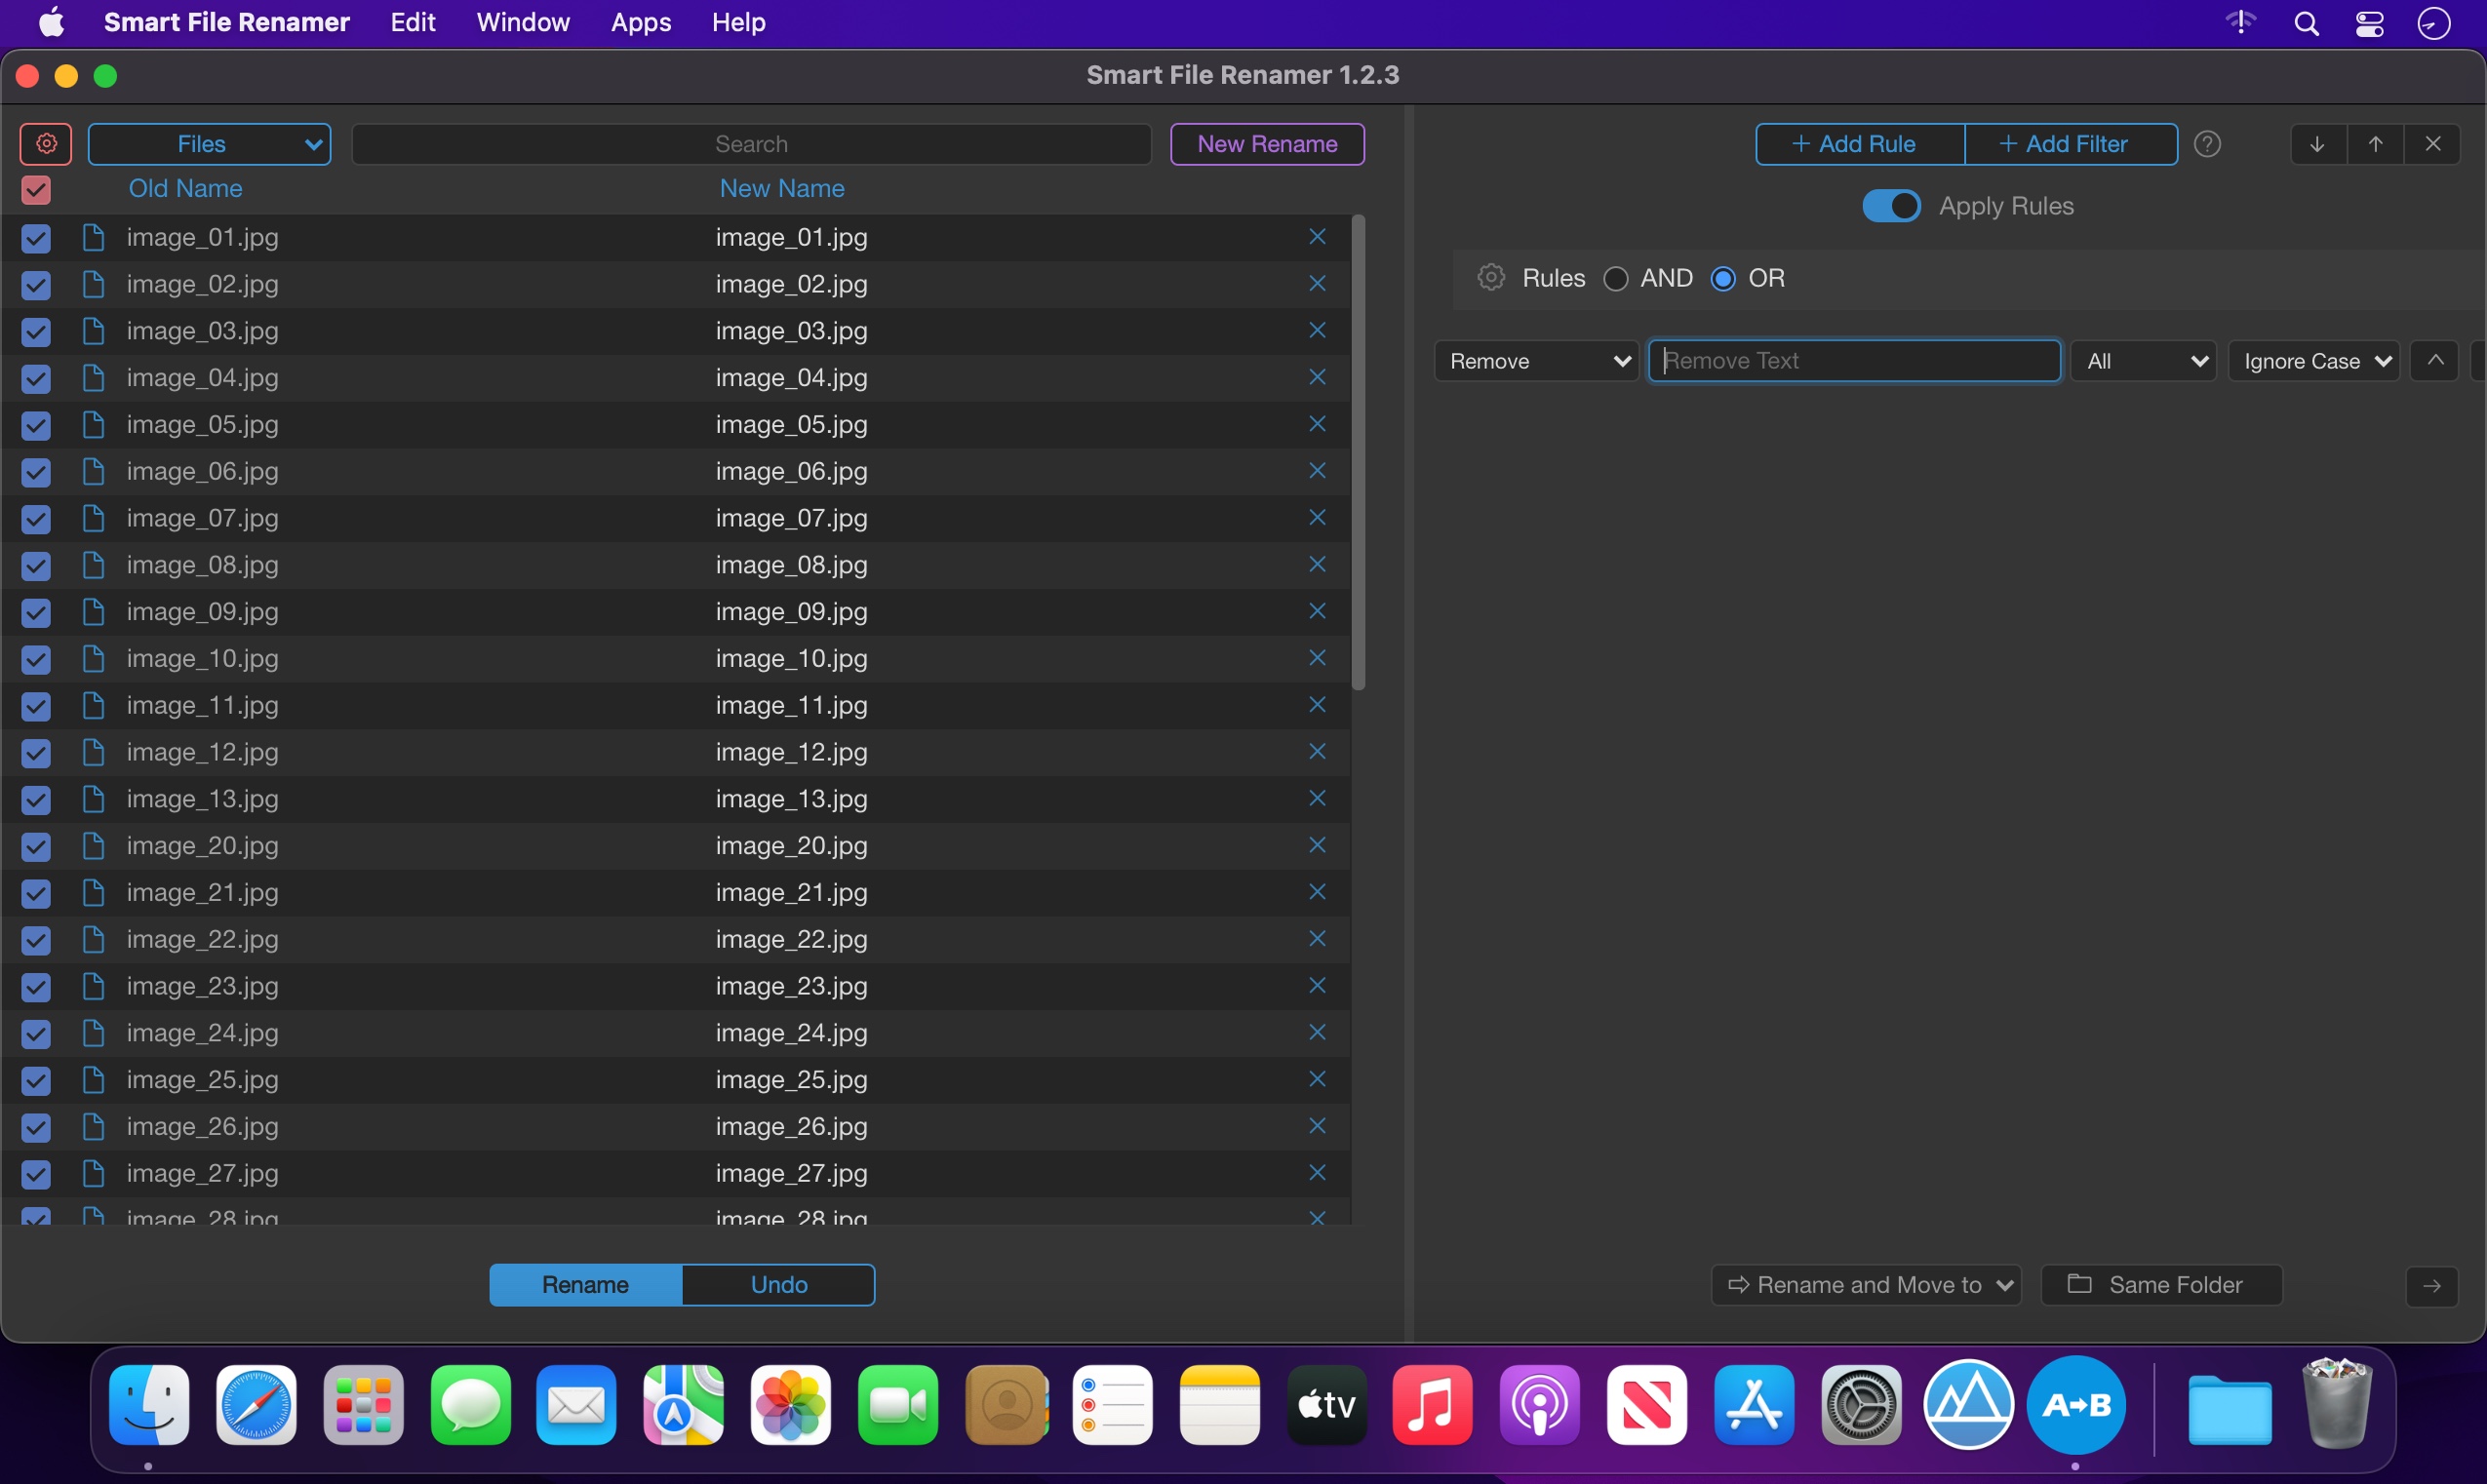Collapse the Remove rule with caret button
The image size is (2487, 1484).
coord(2435,361)
